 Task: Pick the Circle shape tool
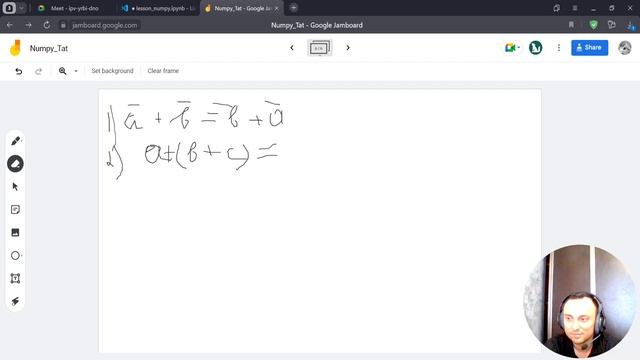point(16,256)
